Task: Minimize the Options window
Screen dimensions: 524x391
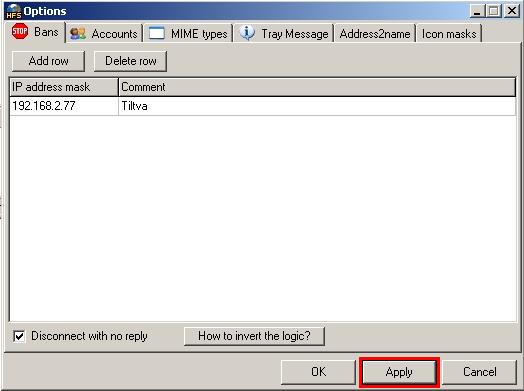Action: [x=477, y=11]
